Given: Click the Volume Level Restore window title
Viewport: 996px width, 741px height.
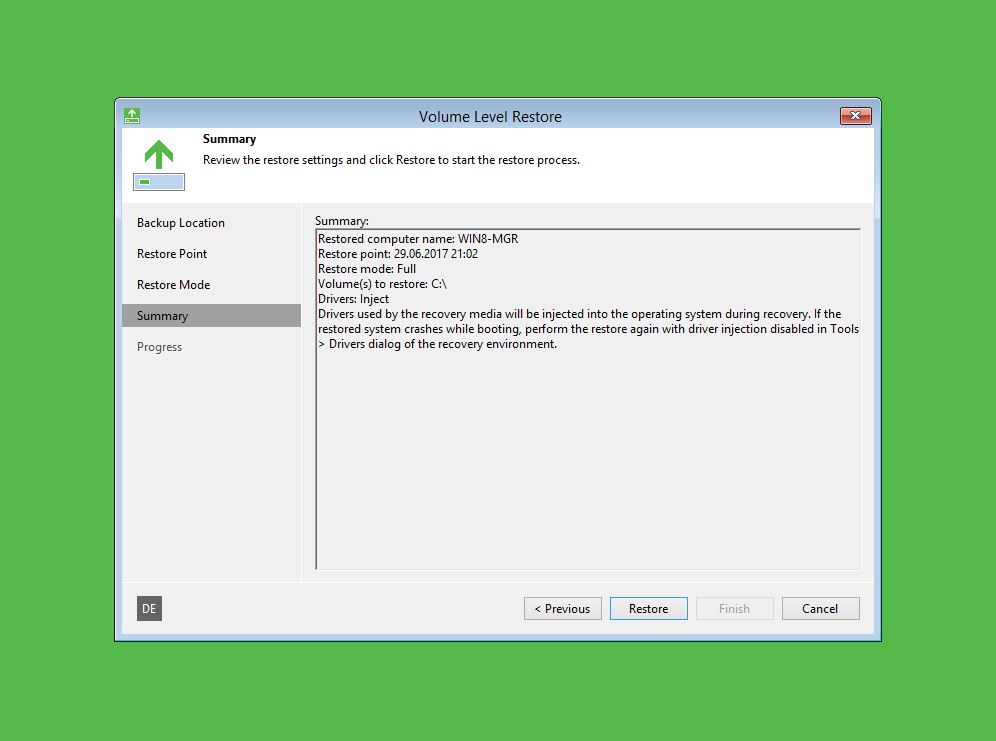Looking at the screenshot, I should pyautogui.click(x=490, y=117).
